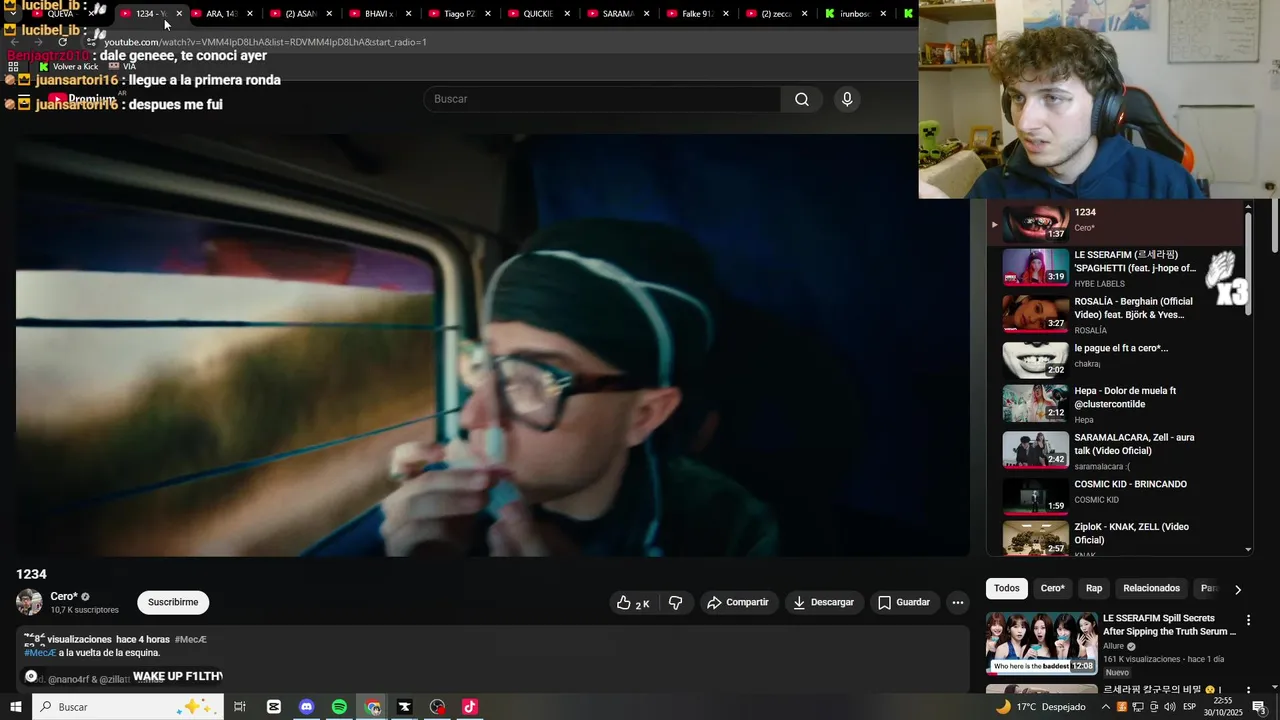Viewport: 1280px width, 720px height.
Task: Select the Cero* filter chip
Action: (1053, 588)
